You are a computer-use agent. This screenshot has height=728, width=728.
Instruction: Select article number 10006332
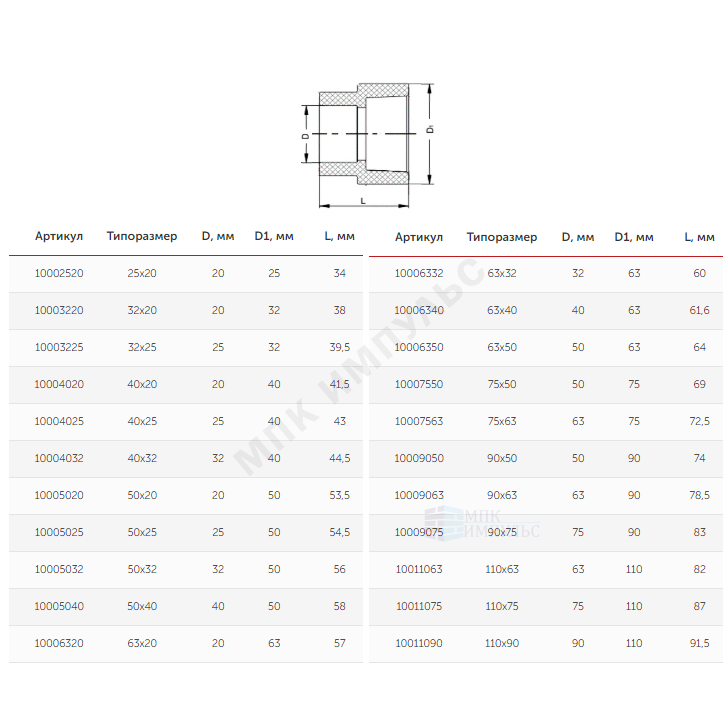[x=419, y=273]
